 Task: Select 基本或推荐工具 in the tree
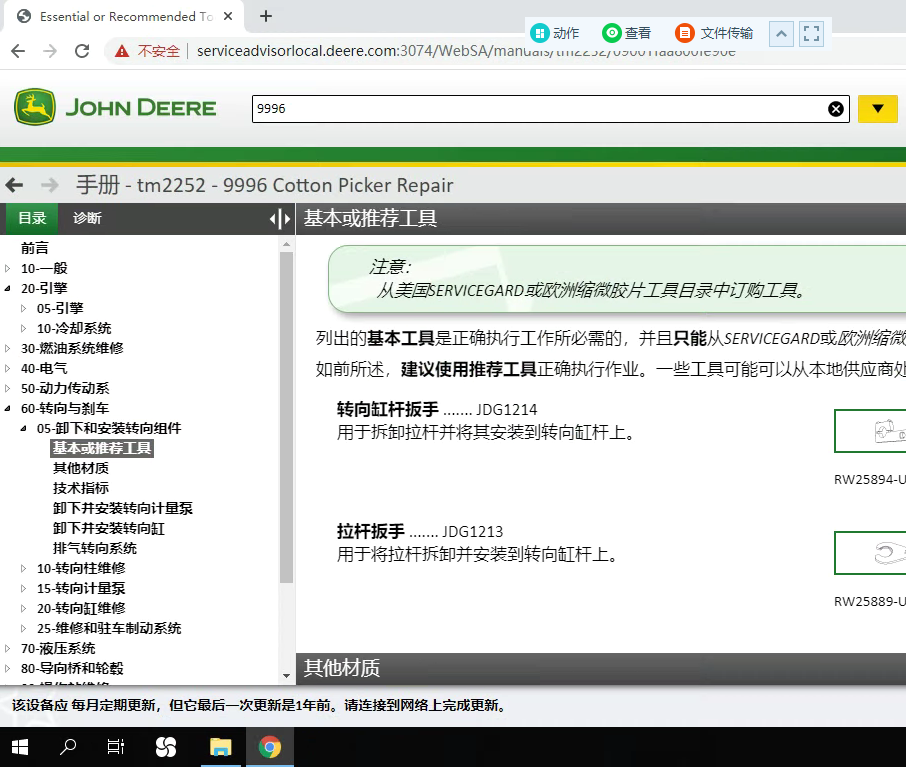[x=102, y=448]
